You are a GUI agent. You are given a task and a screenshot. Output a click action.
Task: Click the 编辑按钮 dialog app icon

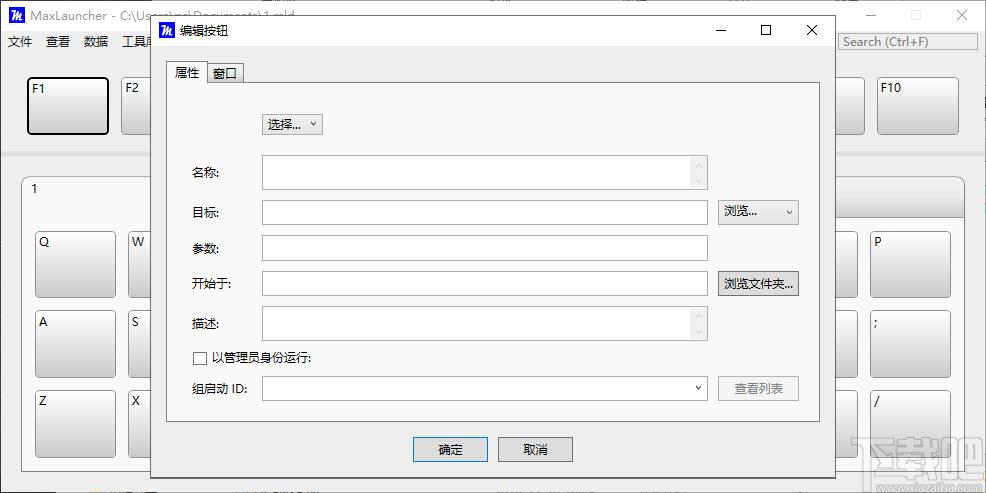167,30
